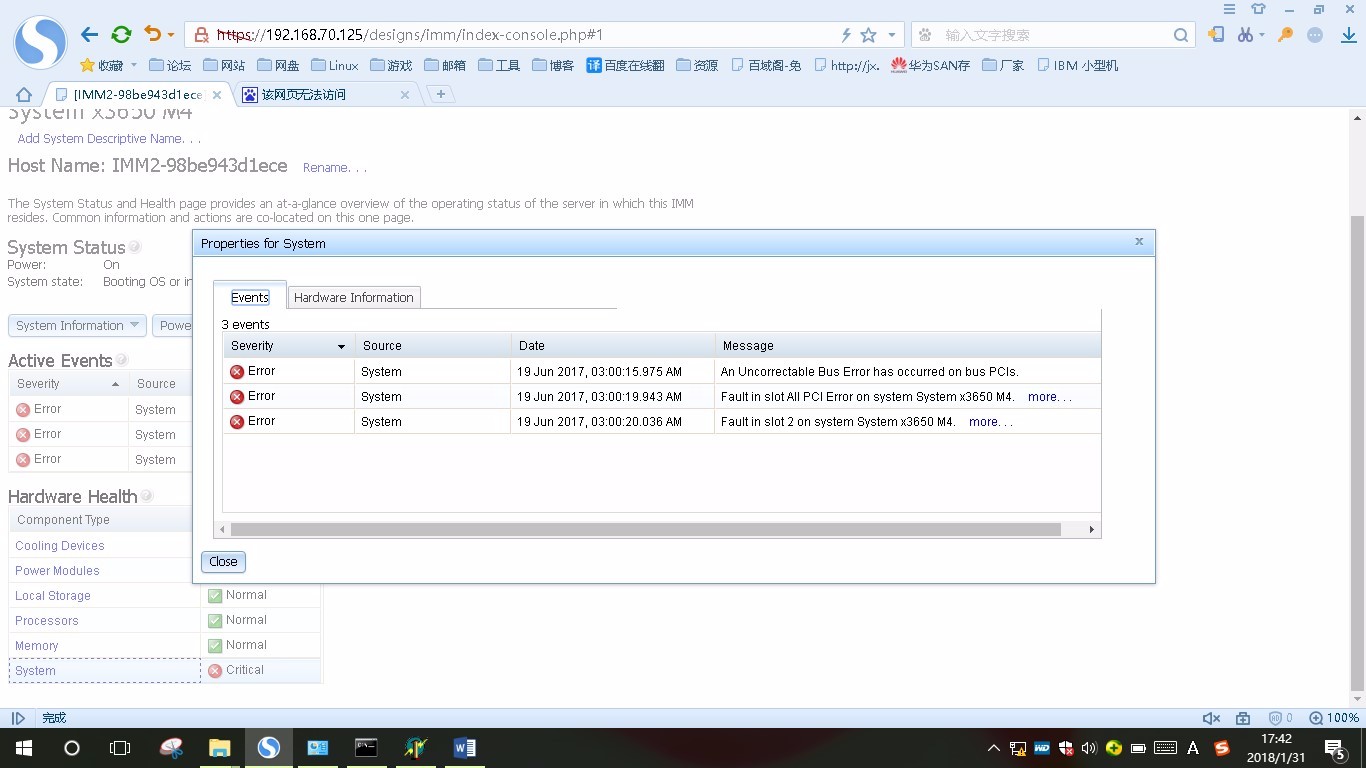Open the browser hamburger menu

coord(1229,9)
